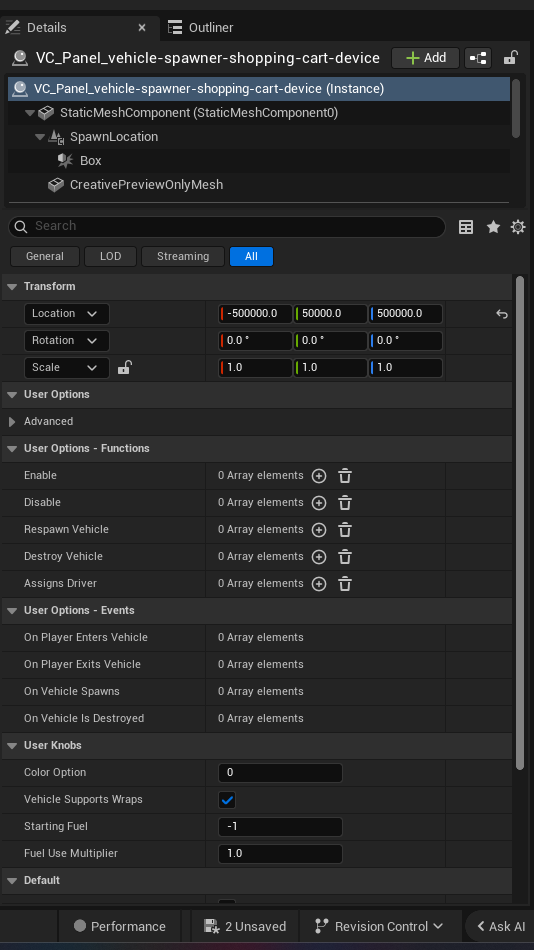The width and height of the screenshot is (534, 950).
Task: Add element to Enable array
Action: pyautogui.click(x=319, y=476)
